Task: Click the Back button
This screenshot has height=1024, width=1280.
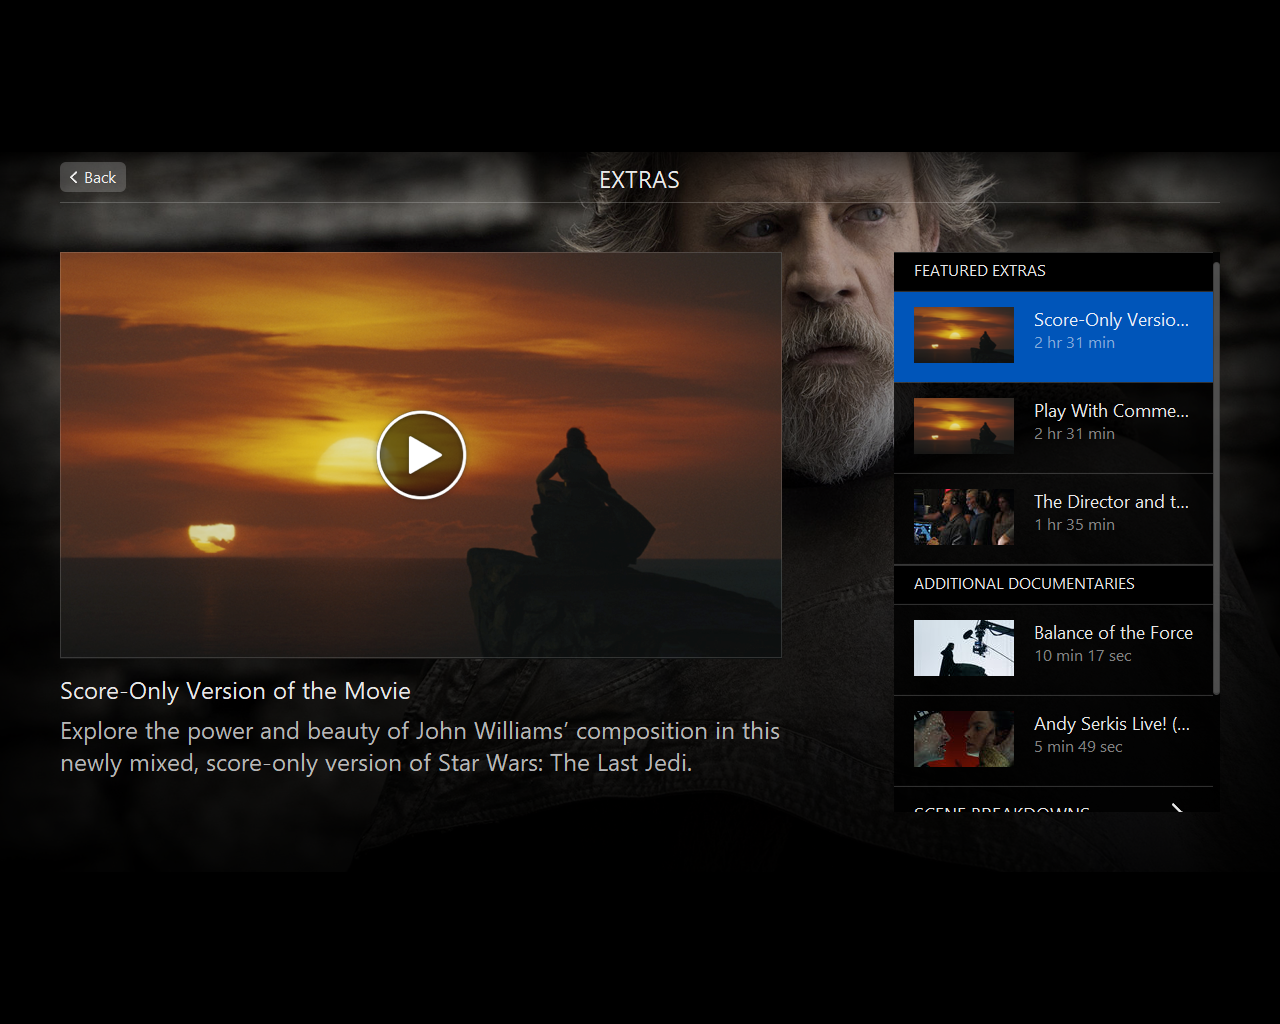Action: pos(93,177)
